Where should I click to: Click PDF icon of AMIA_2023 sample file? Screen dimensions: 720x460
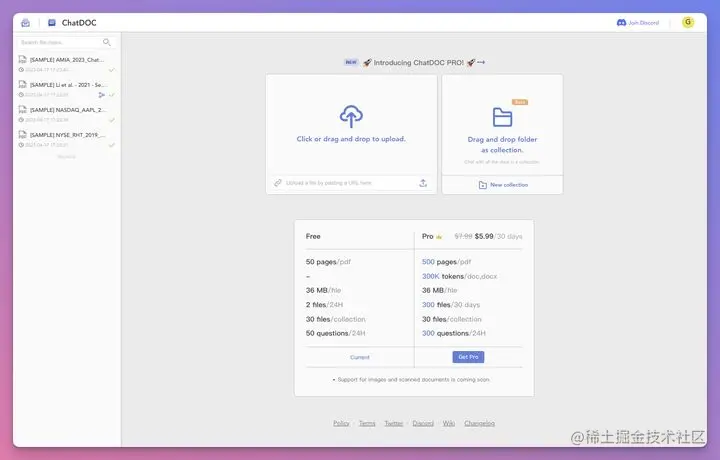(22, 59)
